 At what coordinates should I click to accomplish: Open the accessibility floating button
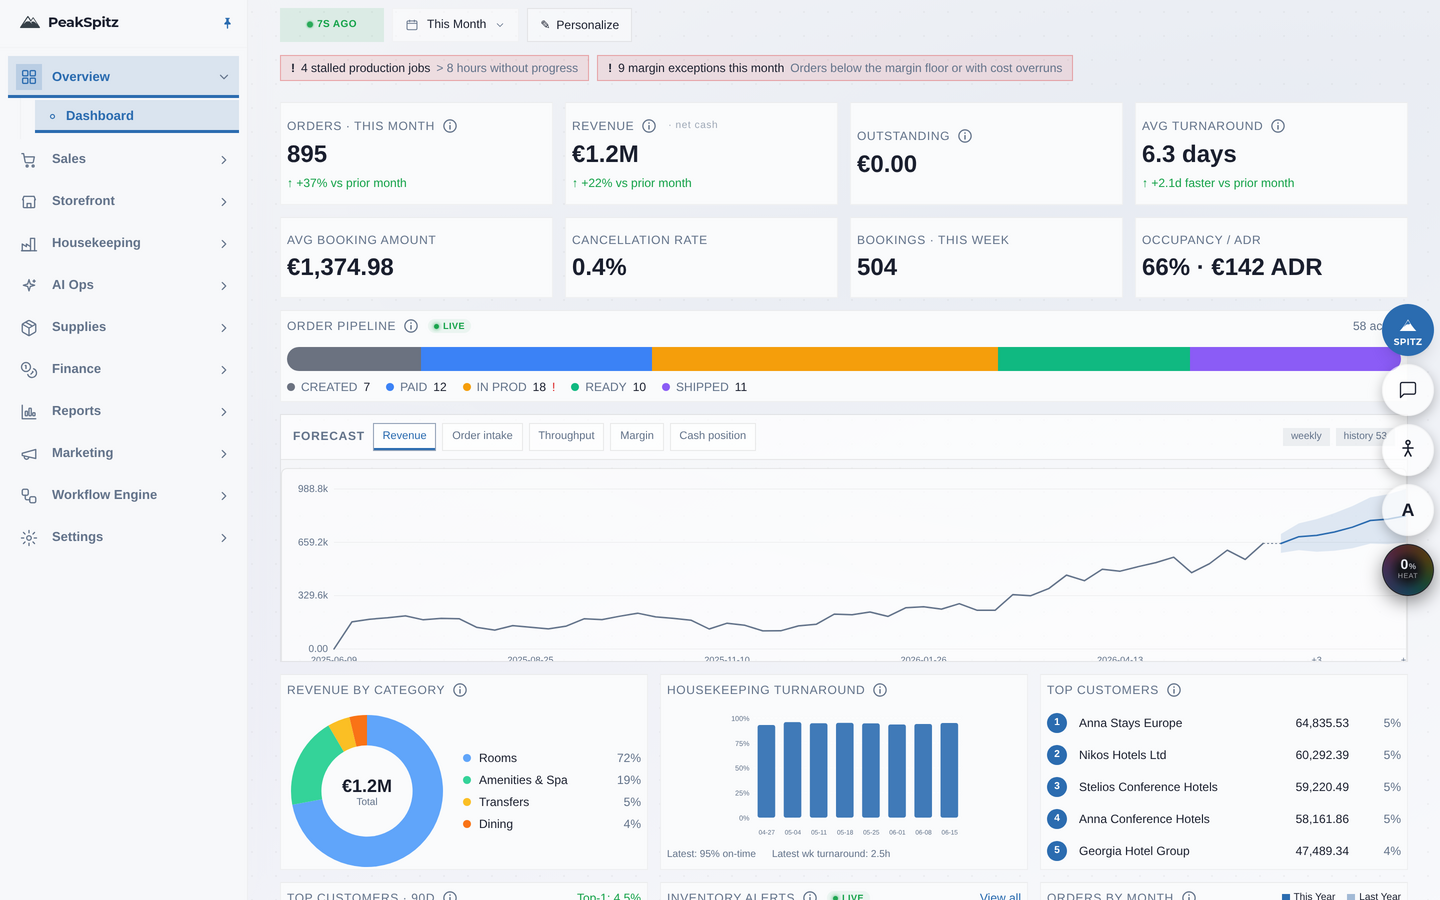pyautogui.click(x=1408, y=450)
